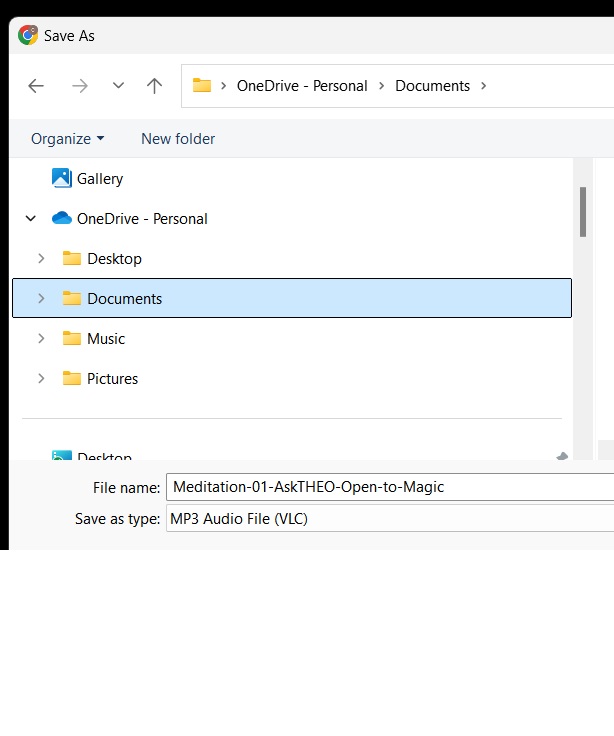This screenshot has width=614, height=736.
Task: Select the Documents folder in the tree
Action: click(x=124, y=299)
